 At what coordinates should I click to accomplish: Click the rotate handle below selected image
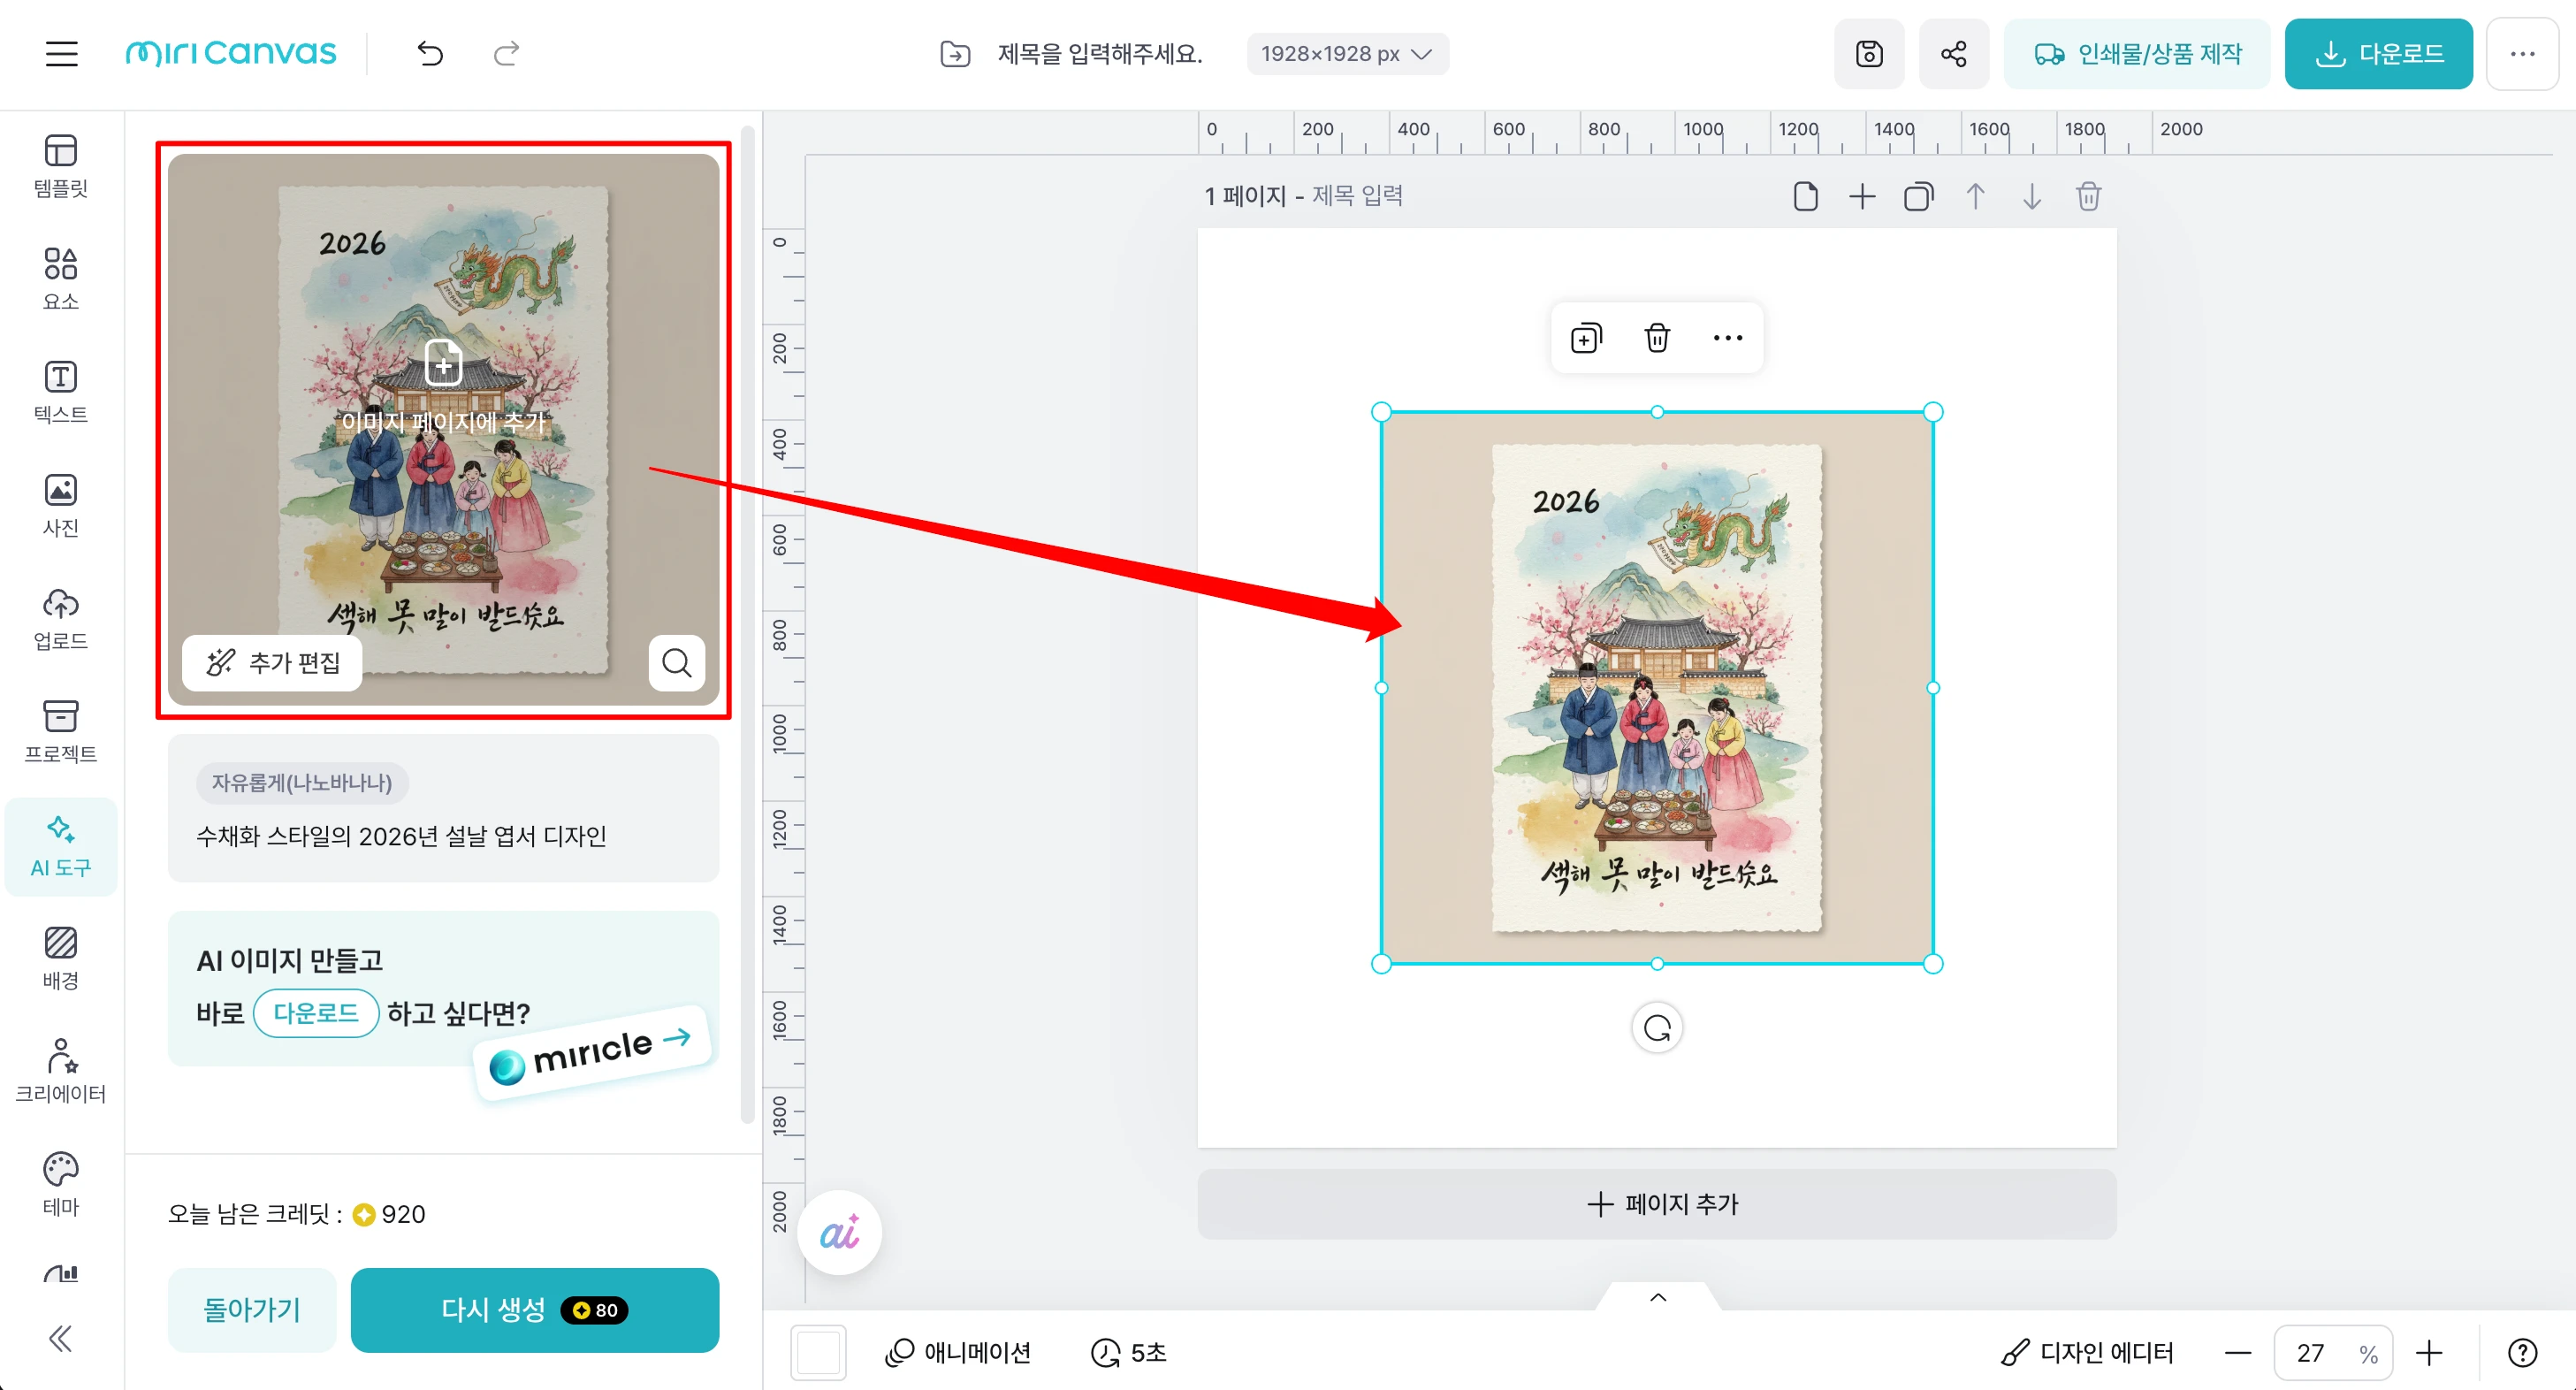(x=1657, y=1028)
